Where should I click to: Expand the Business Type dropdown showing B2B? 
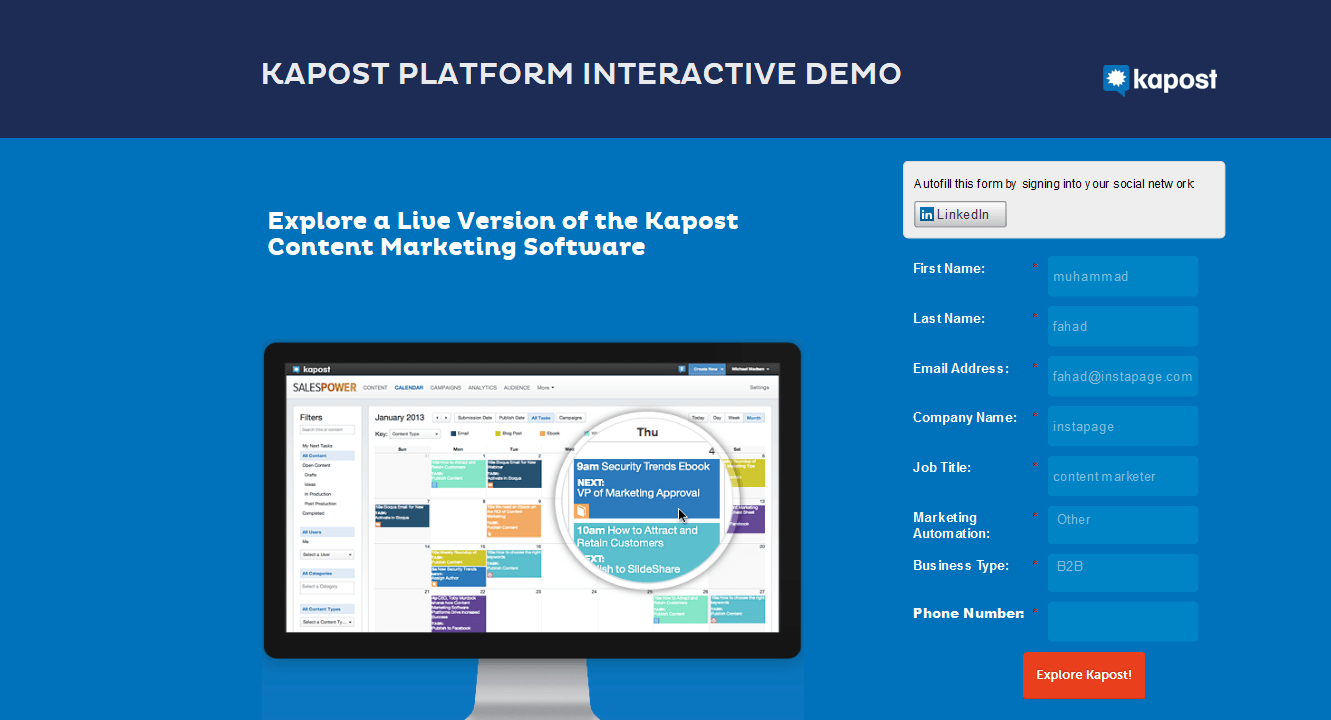(x=1122, y=572)
